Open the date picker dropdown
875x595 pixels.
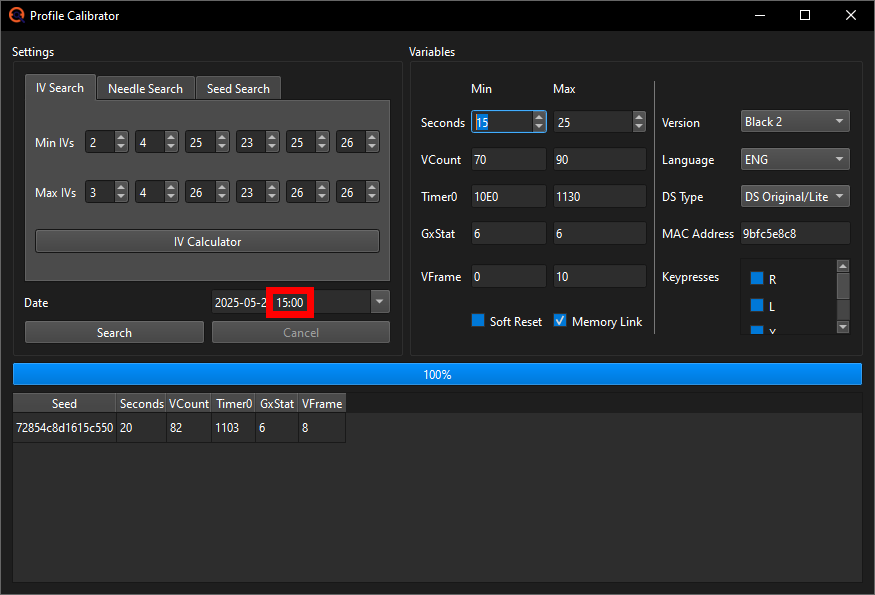pyautogui.click(x=378, y=302)
